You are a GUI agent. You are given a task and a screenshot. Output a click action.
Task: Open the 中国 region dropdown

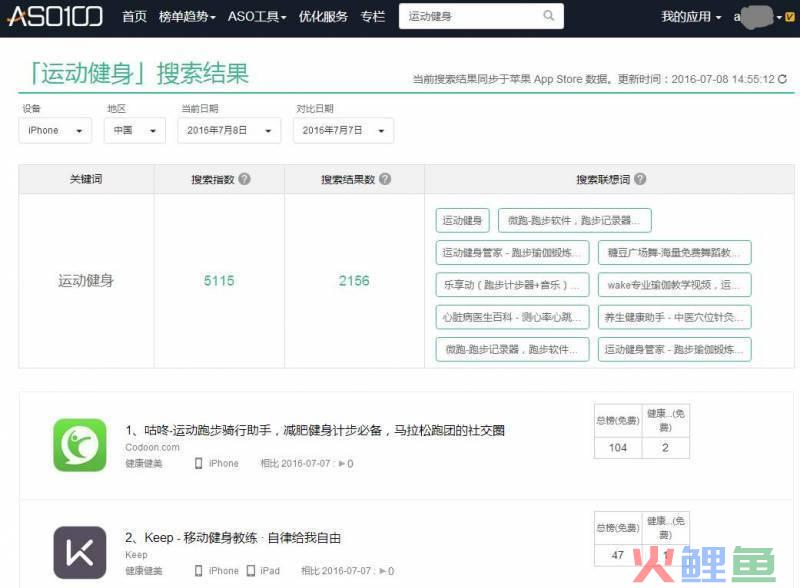(x=135, y=131)
